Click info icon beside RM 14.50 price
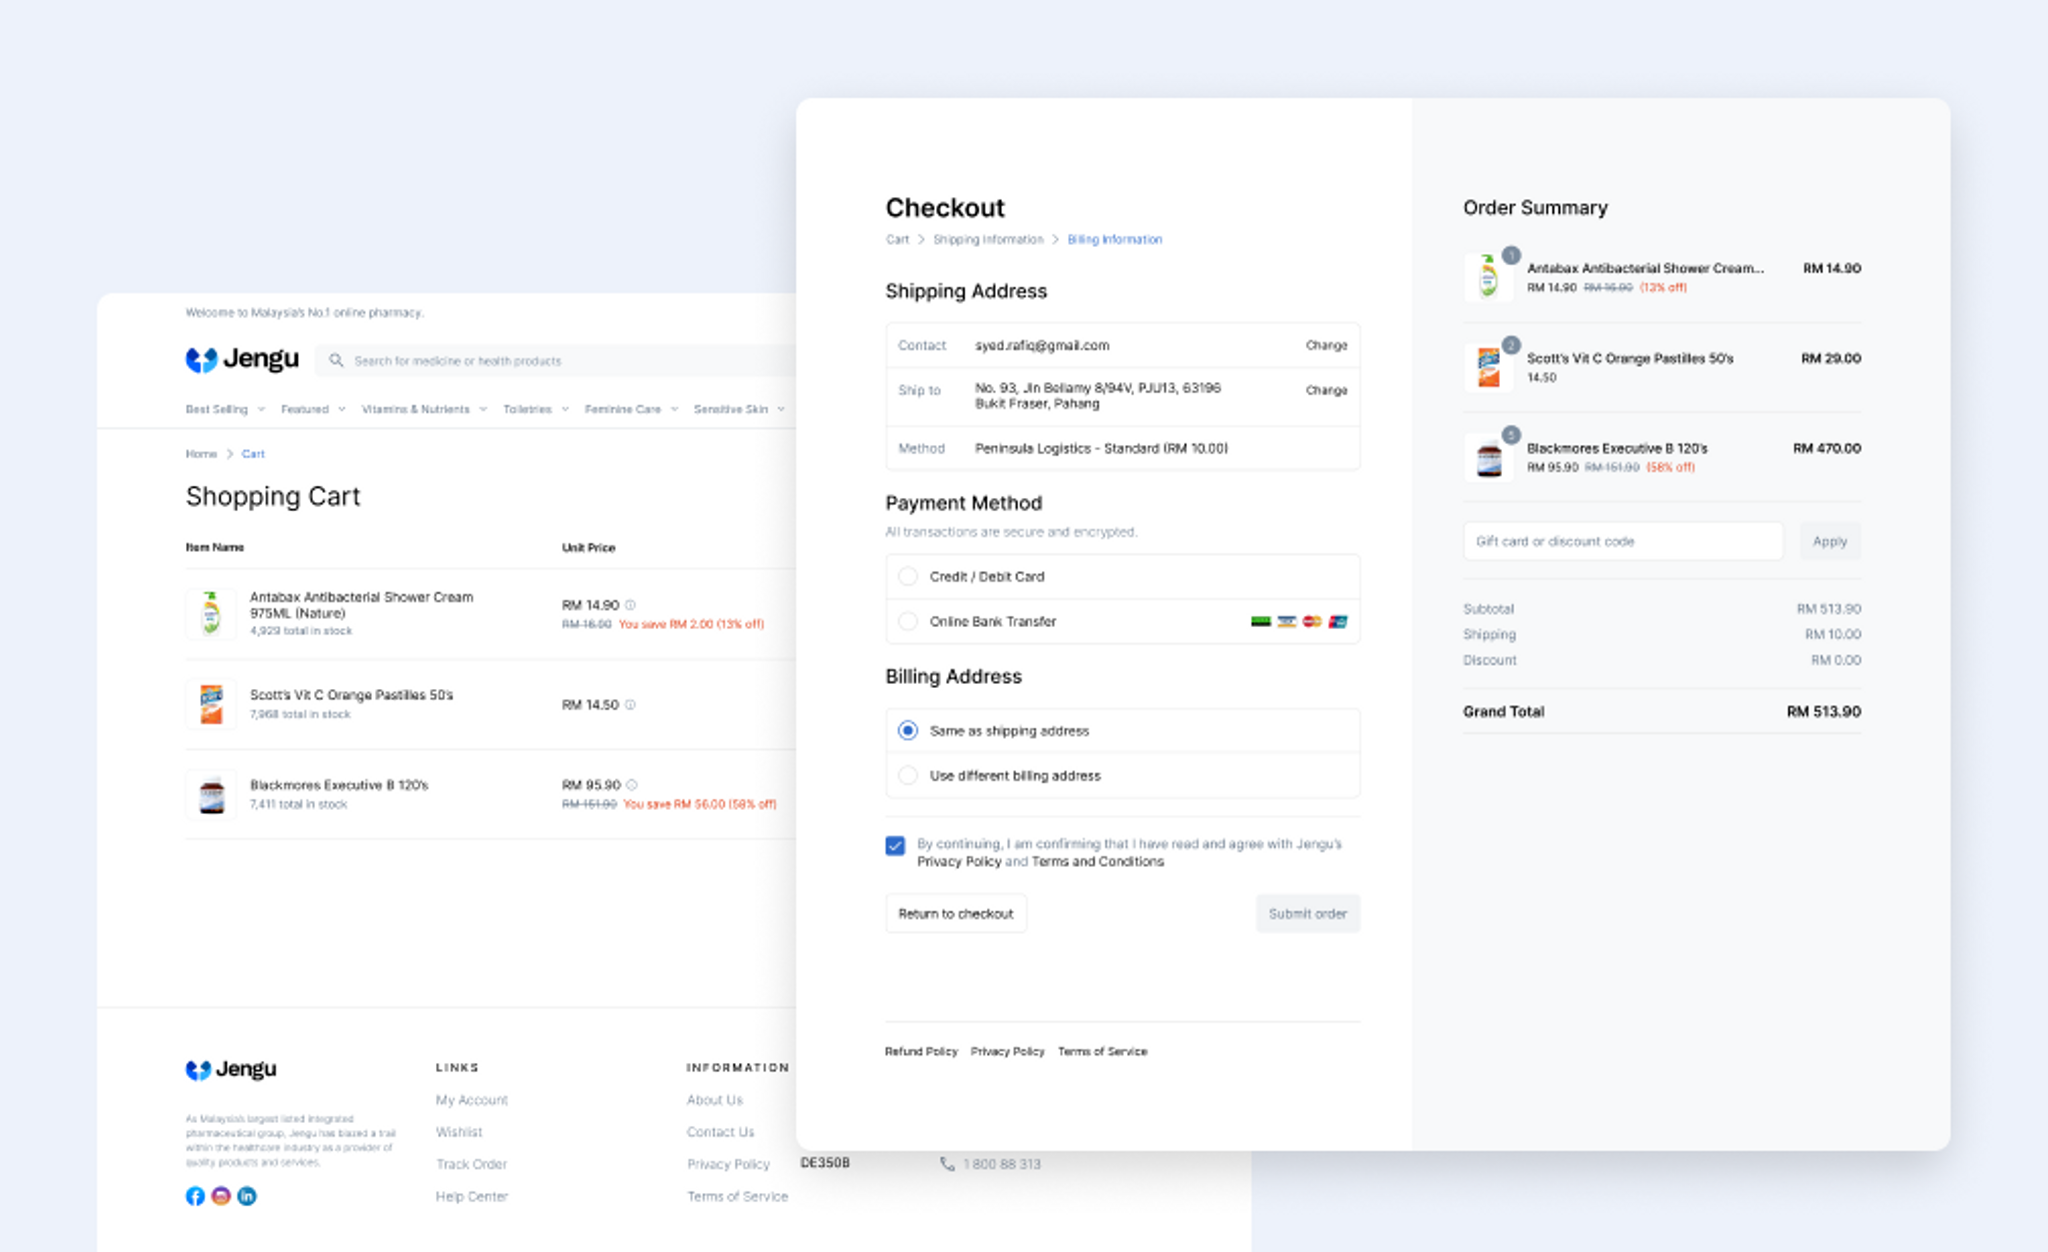Screen dimensions: 2048x1252 630,705
